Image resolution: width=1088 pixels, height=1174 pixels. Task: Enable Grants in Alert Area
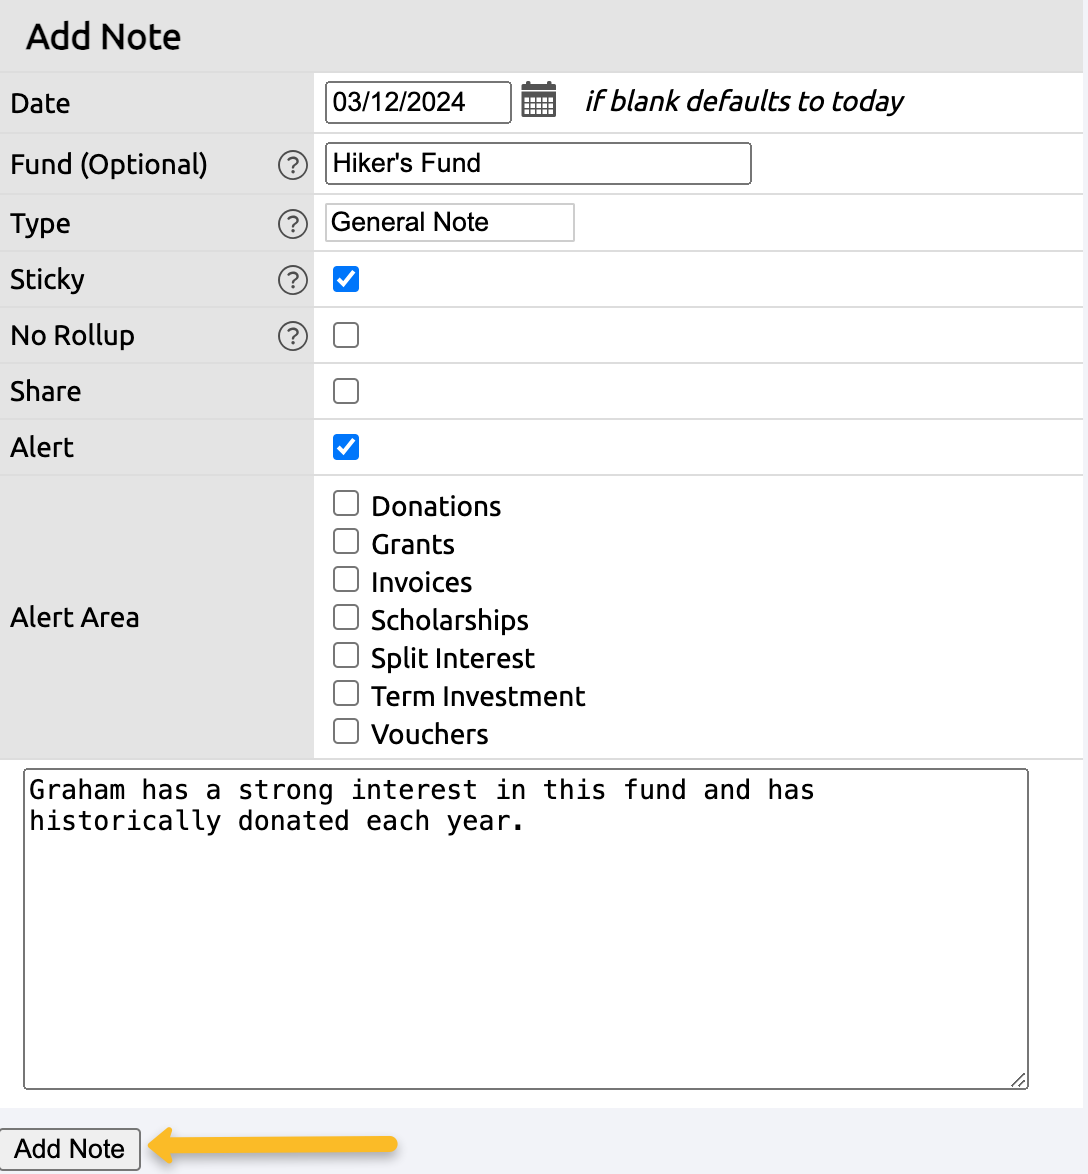[345, 541]
